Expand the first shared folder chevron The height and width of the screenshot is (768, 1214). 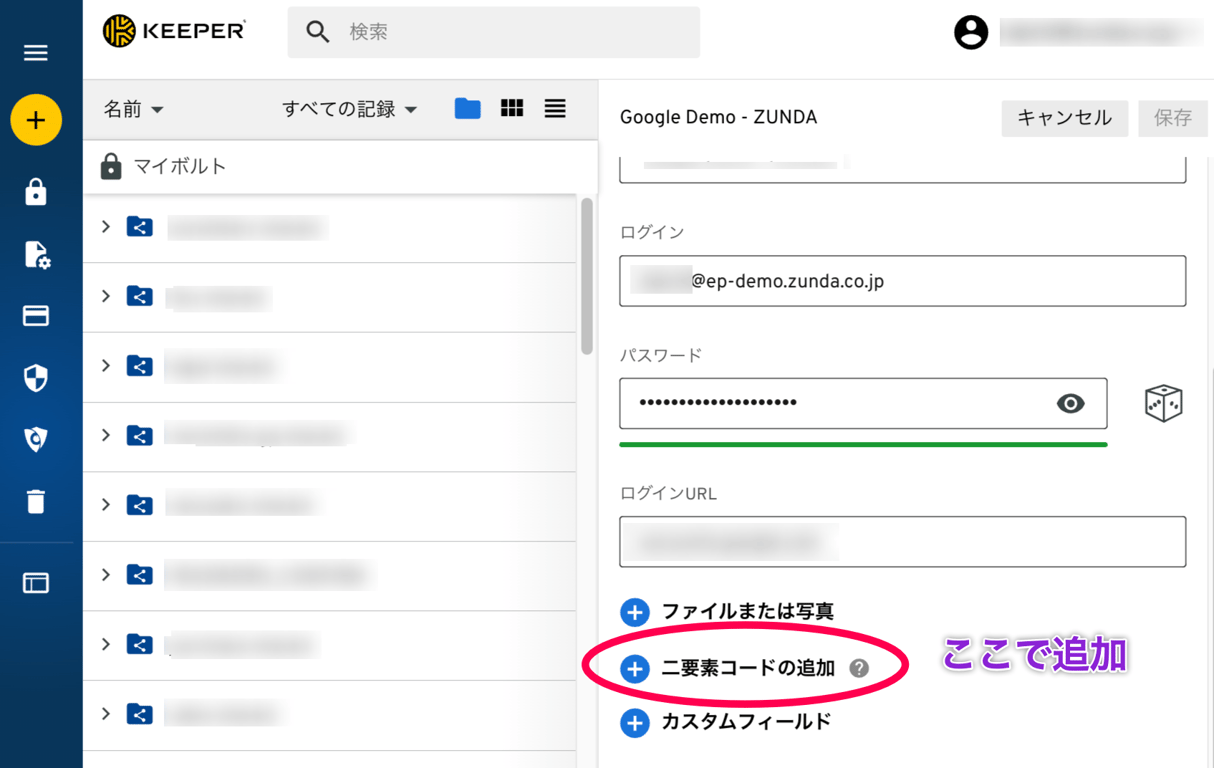(x=106, y=226)
